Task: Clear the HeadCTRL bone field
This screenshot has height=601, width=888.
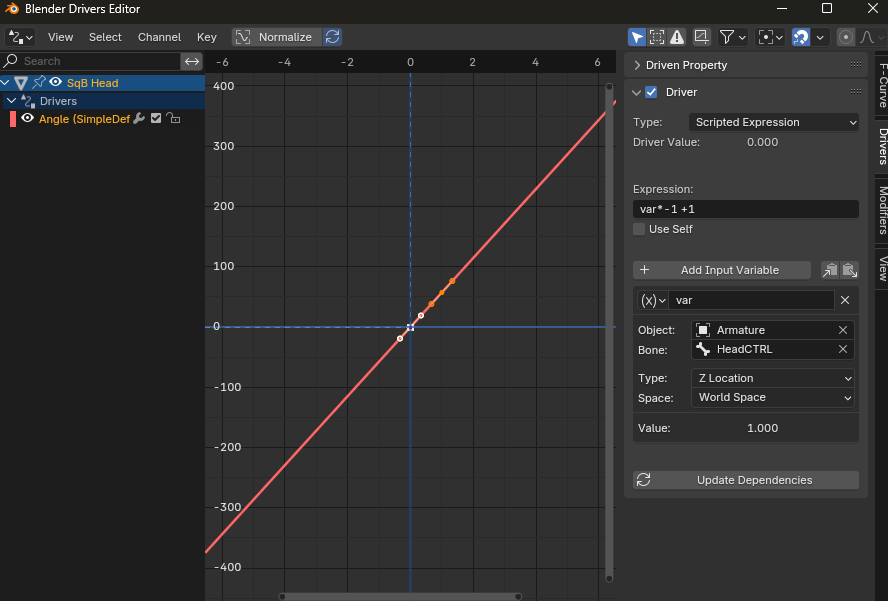Action: tap(843, 349)
